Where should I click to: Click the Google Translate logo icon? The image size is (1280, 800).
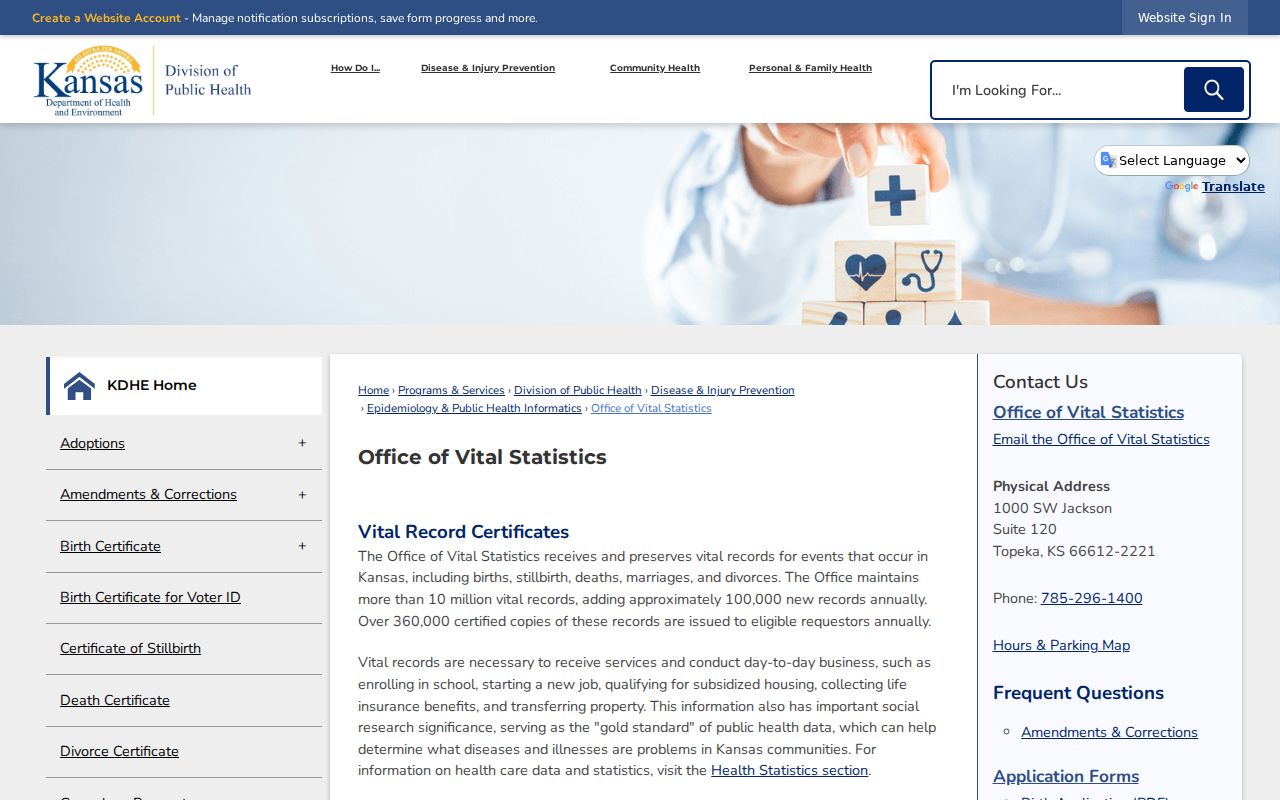(x=1181, y=187)
